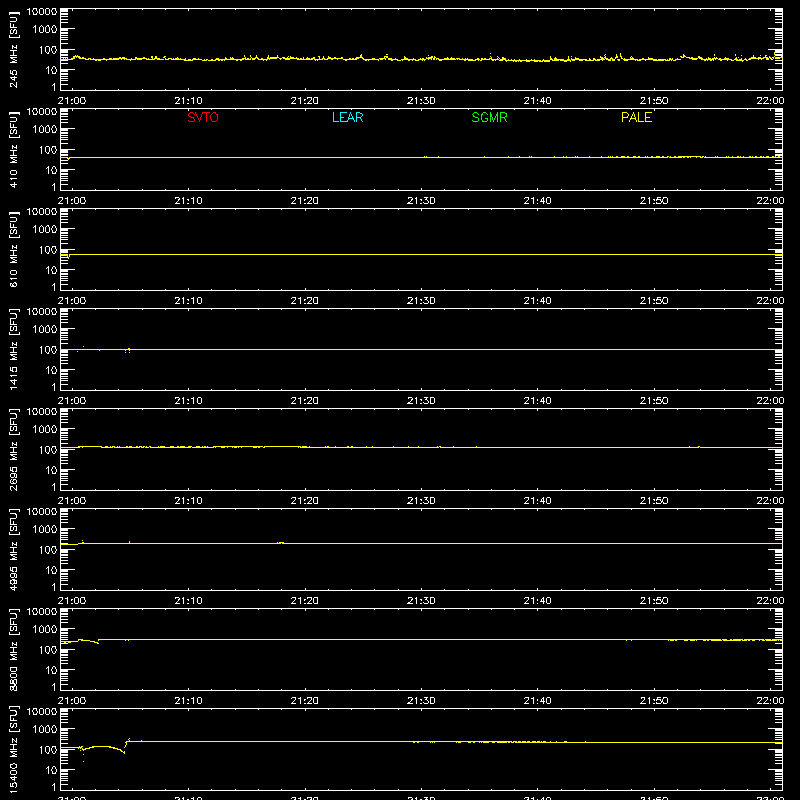Click the "2695 MHz [SFU]" axis title
Screen dimensions: 800x800
[14, 449]
